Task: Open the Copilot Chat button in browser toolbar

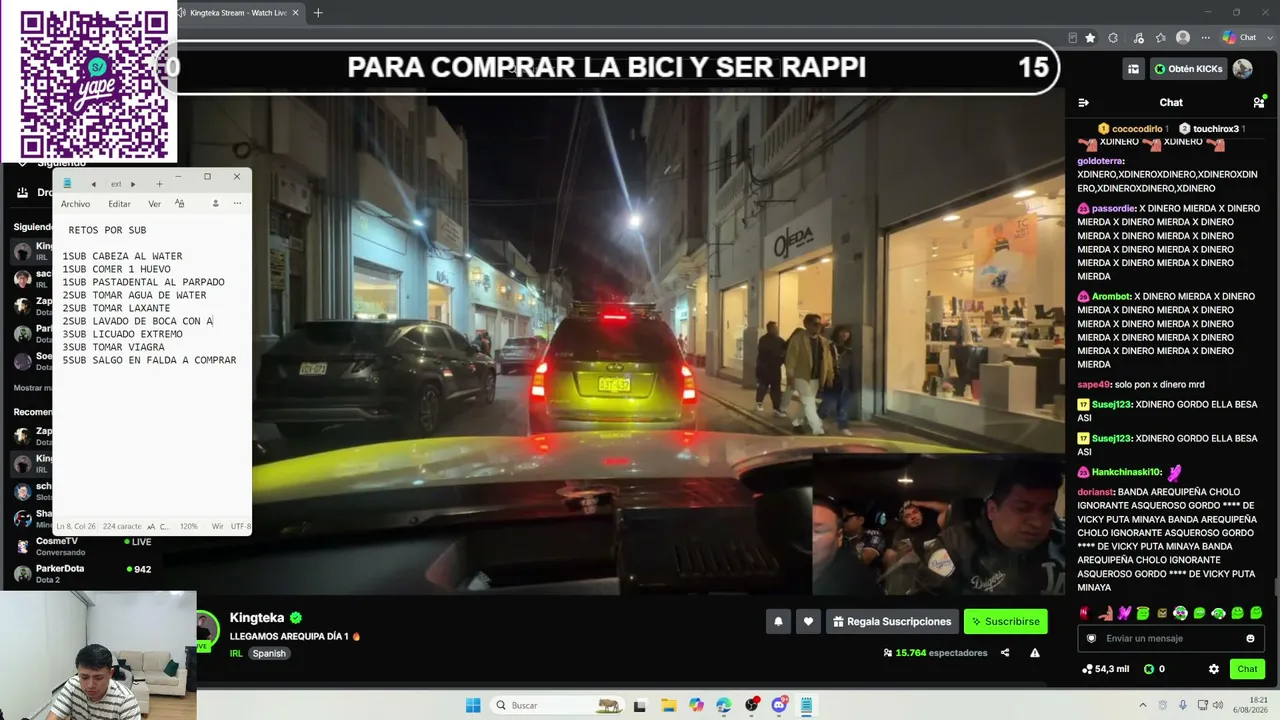Action: pos(1240,38)
